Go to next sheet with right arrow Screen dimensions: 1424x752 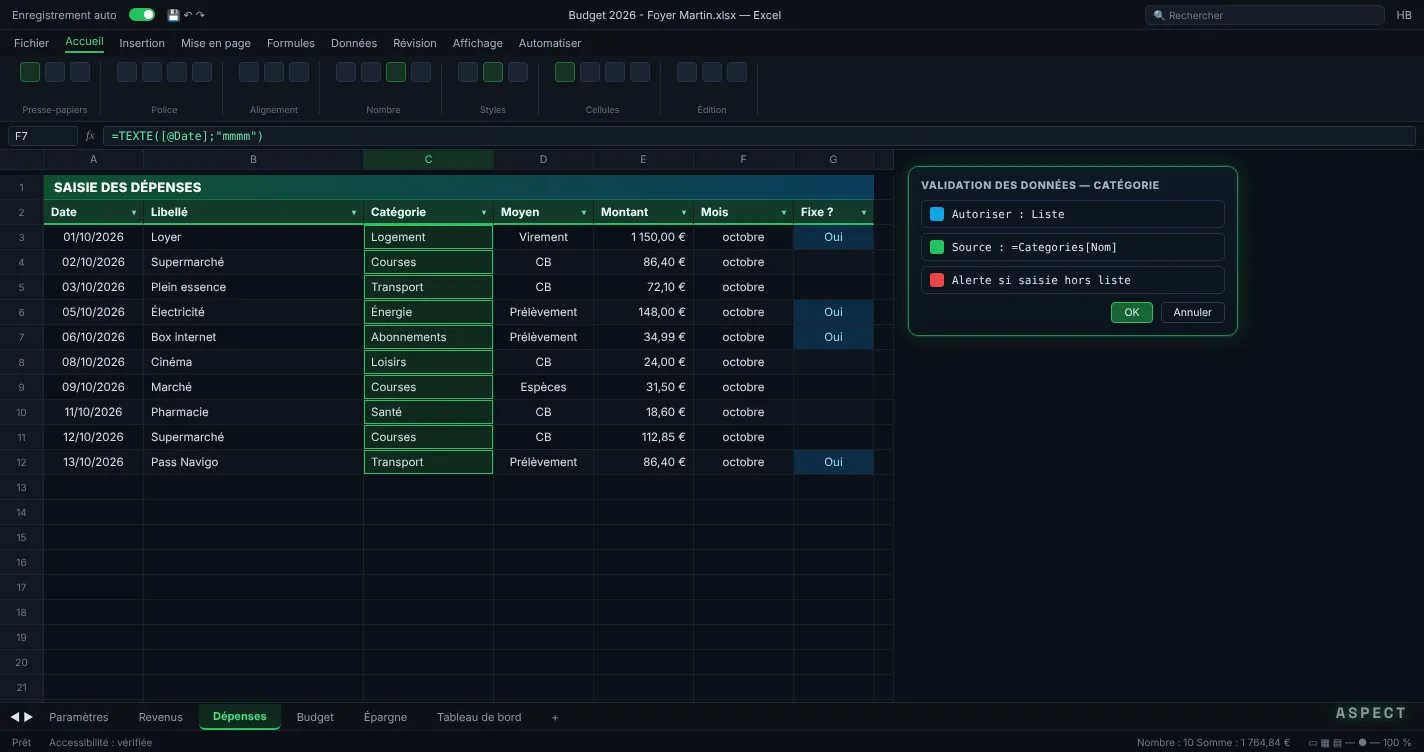tap(28, 717)
